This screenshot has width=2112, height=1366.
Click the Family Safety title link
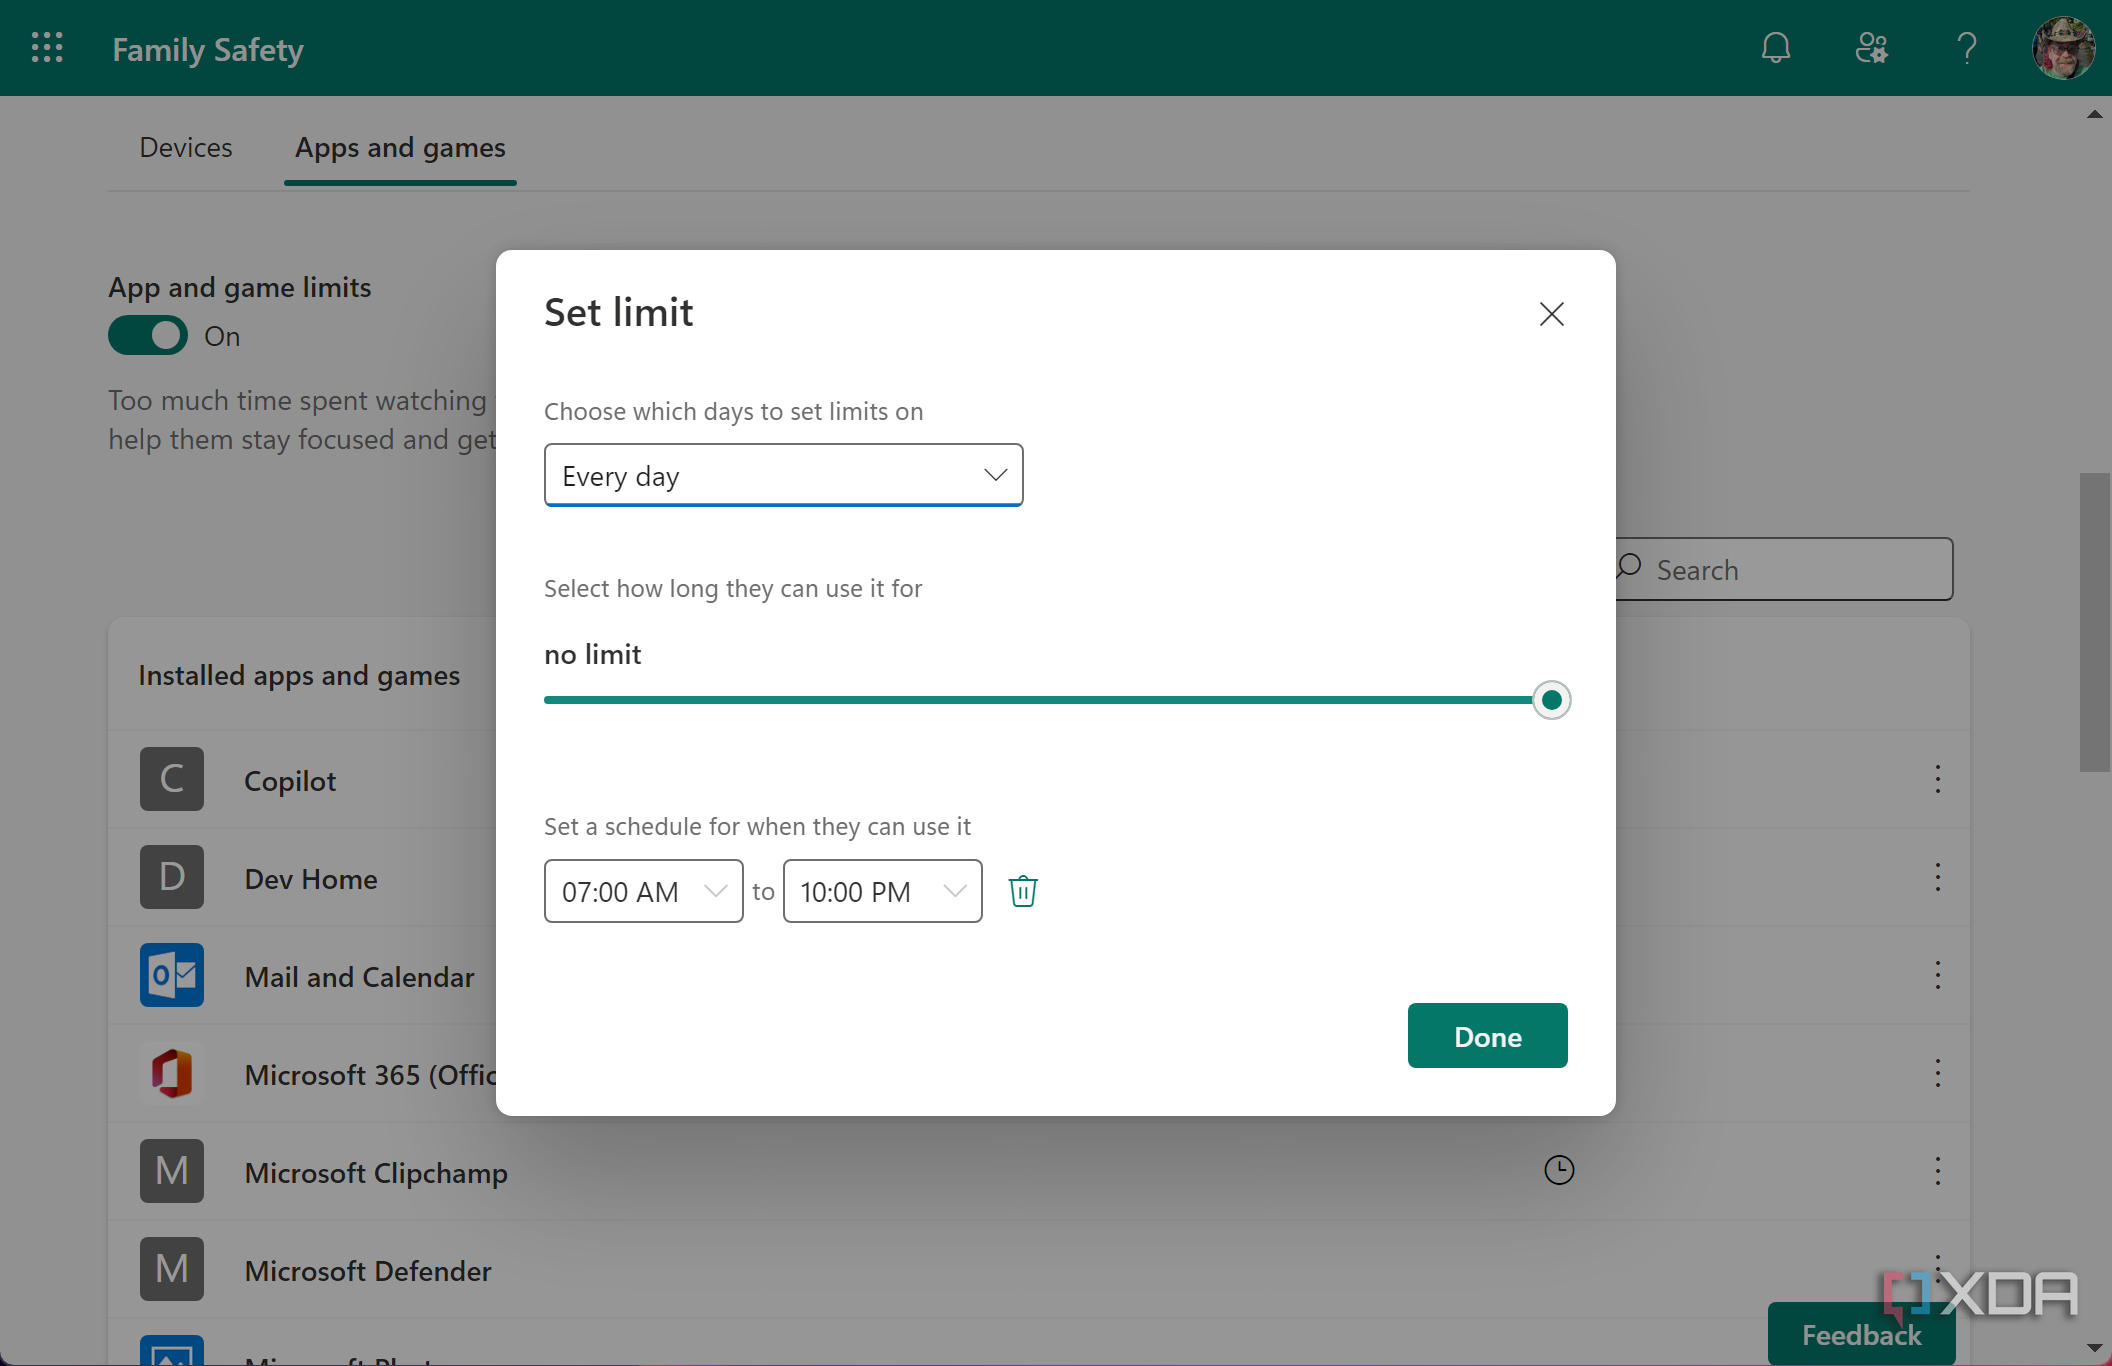(x=208, y=50)
